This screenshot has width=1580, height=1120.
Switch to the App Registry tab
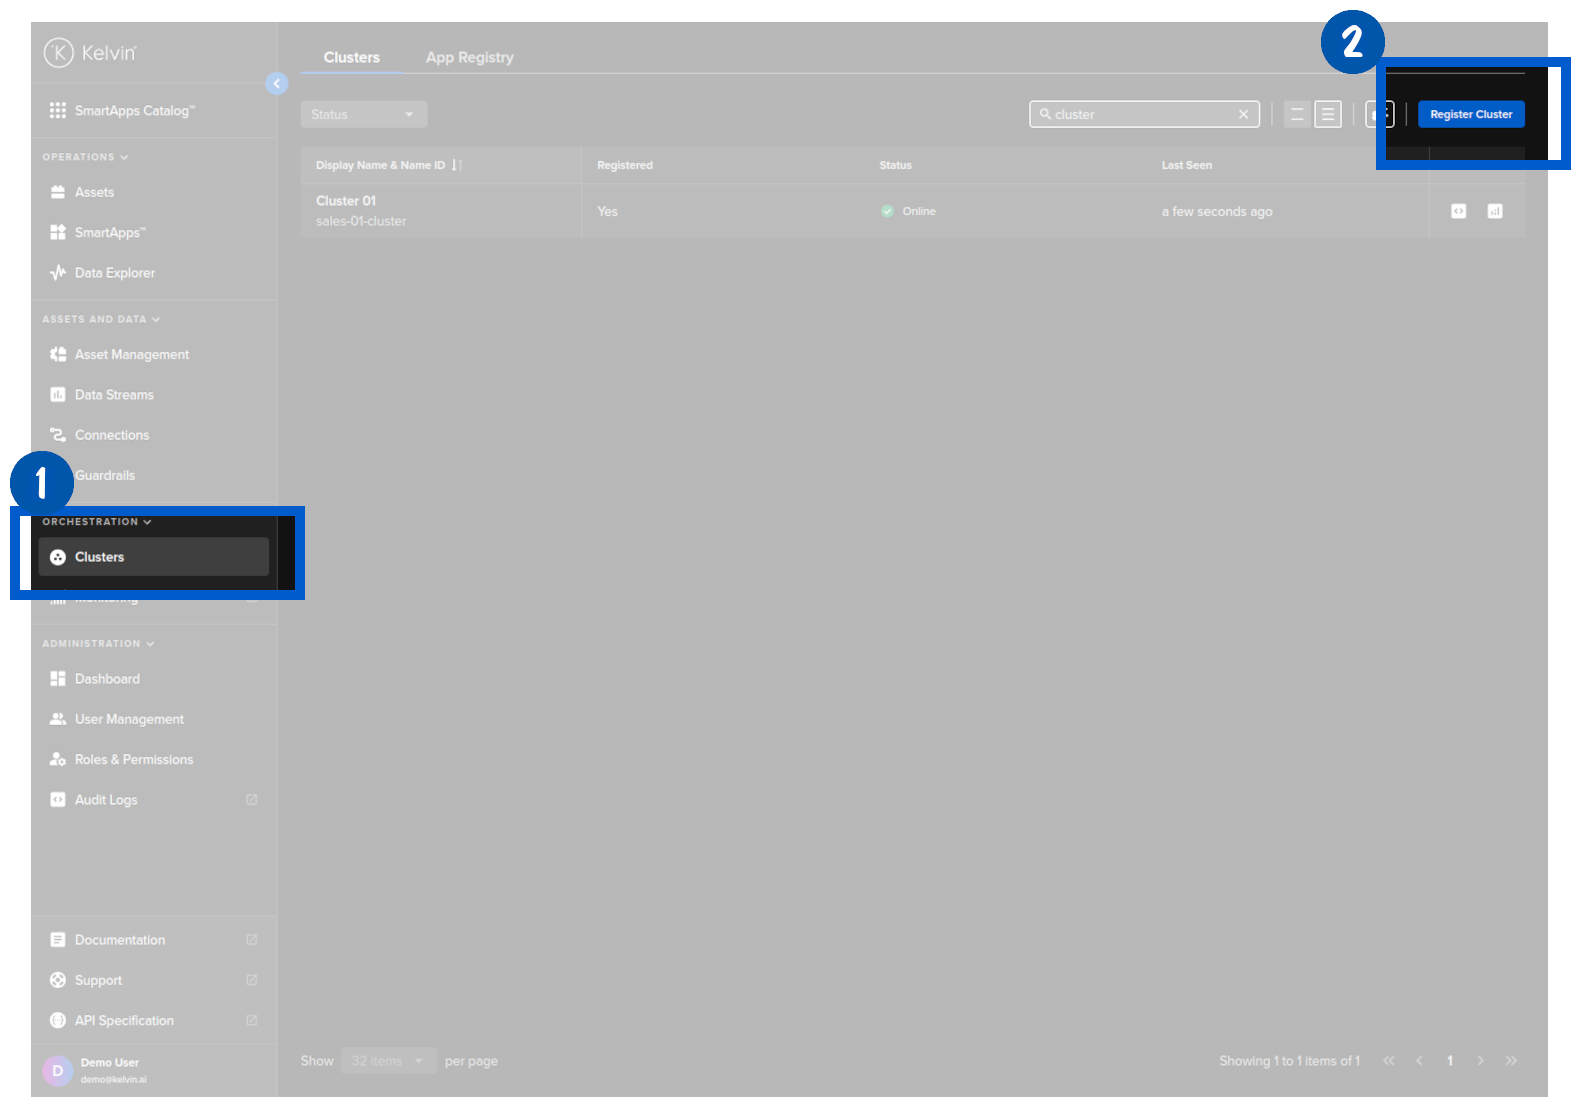click(x=469, y=57)
